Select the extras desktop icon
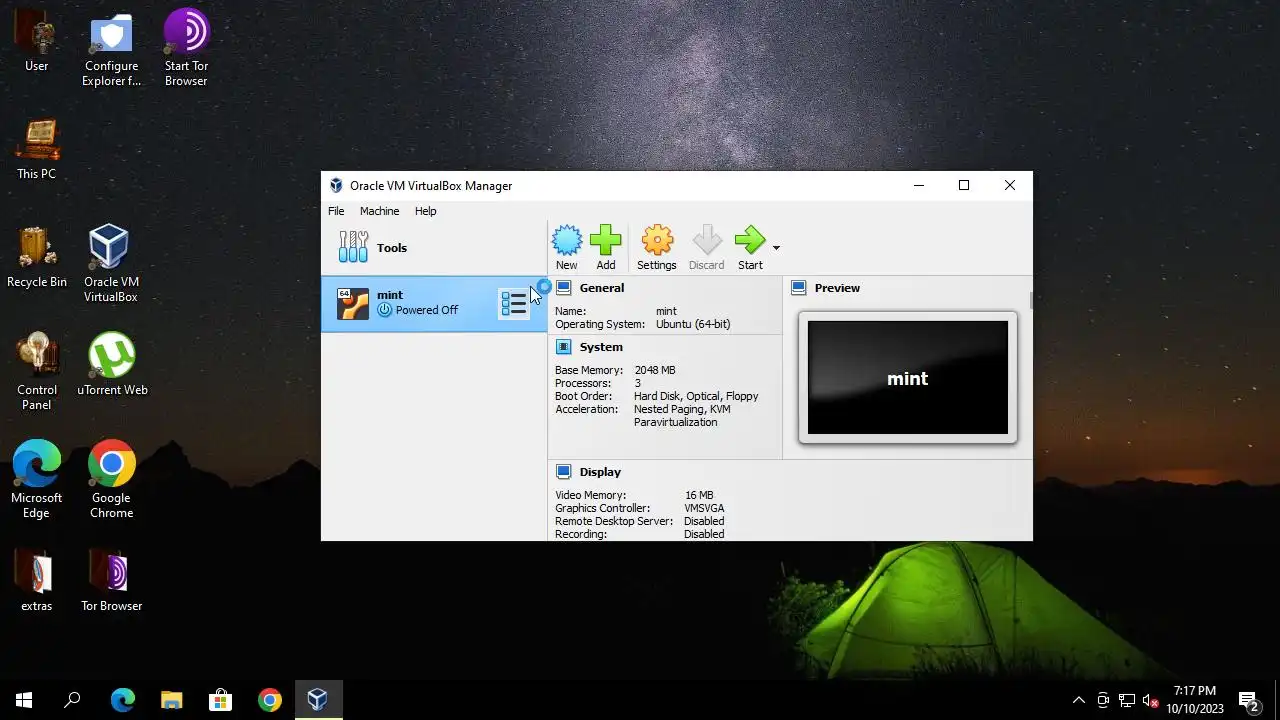Image resolution: width=1280 pixels, height=720 pixels. pyautogui.click(x=37, y=581)
